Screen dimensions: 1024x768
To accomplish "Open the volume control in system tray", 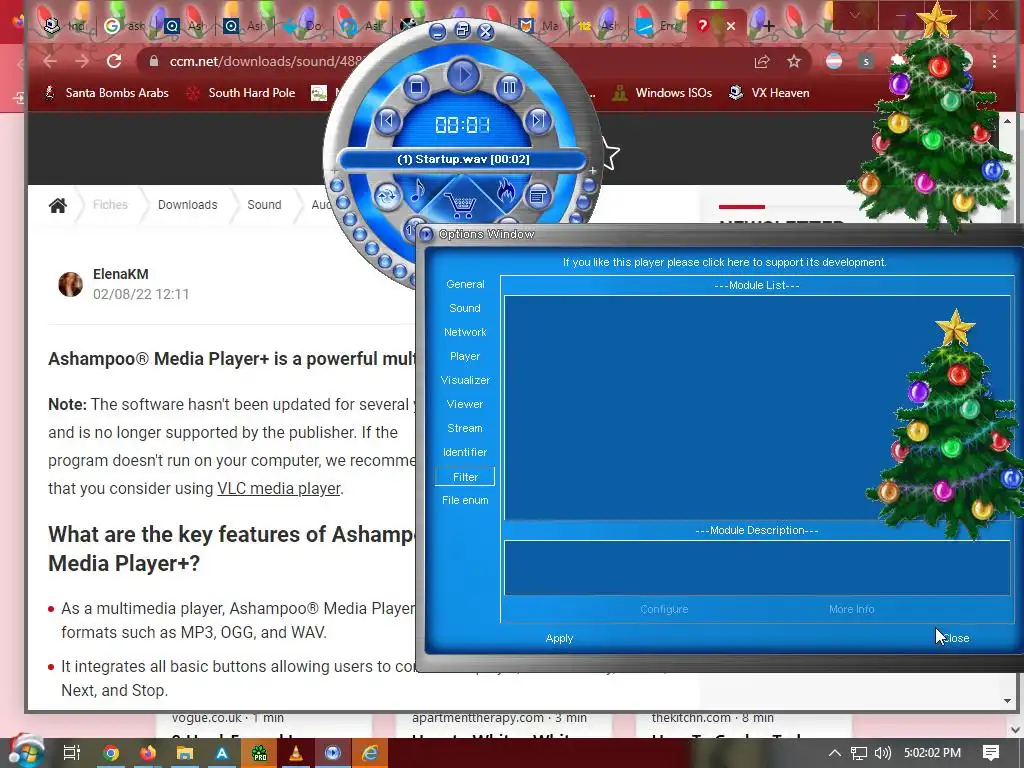I will point(882,753).
